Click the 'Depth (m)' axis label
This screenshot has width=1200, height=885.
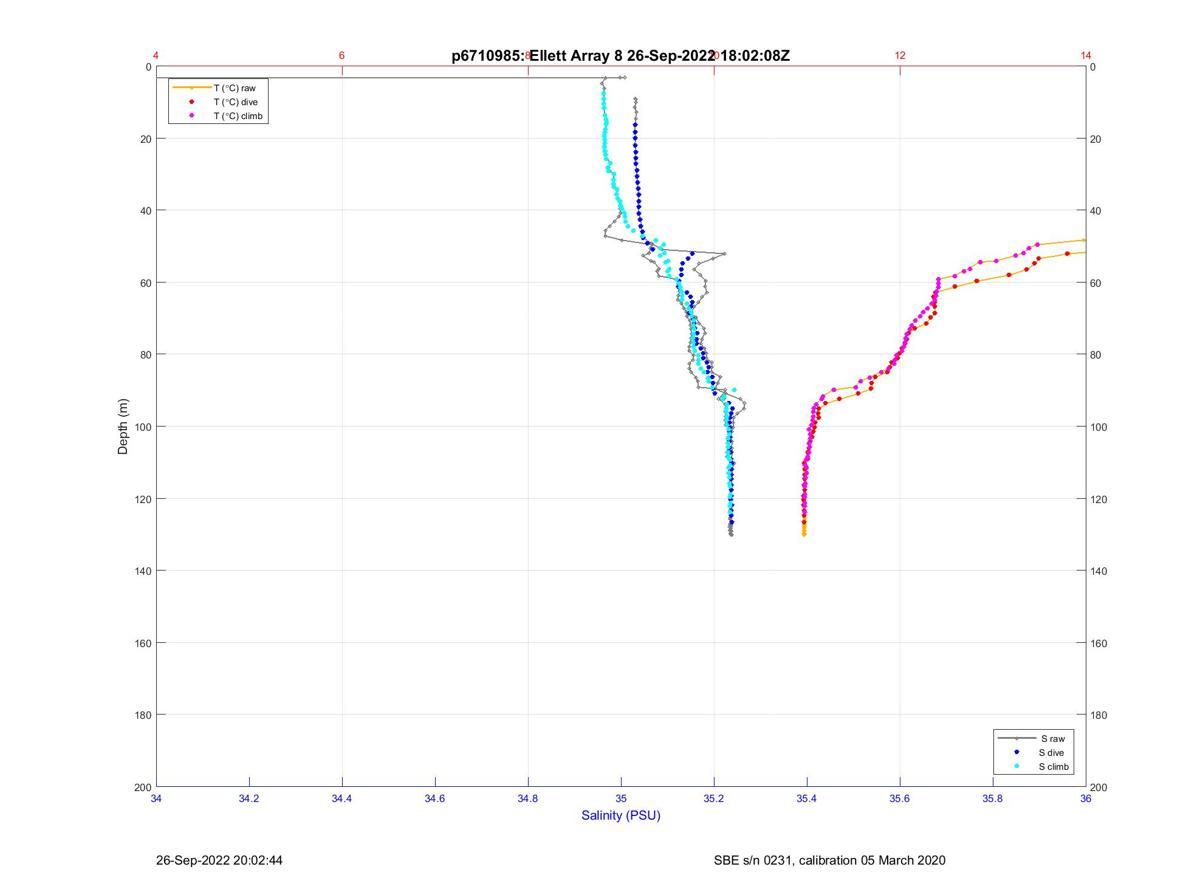[124, 426]
